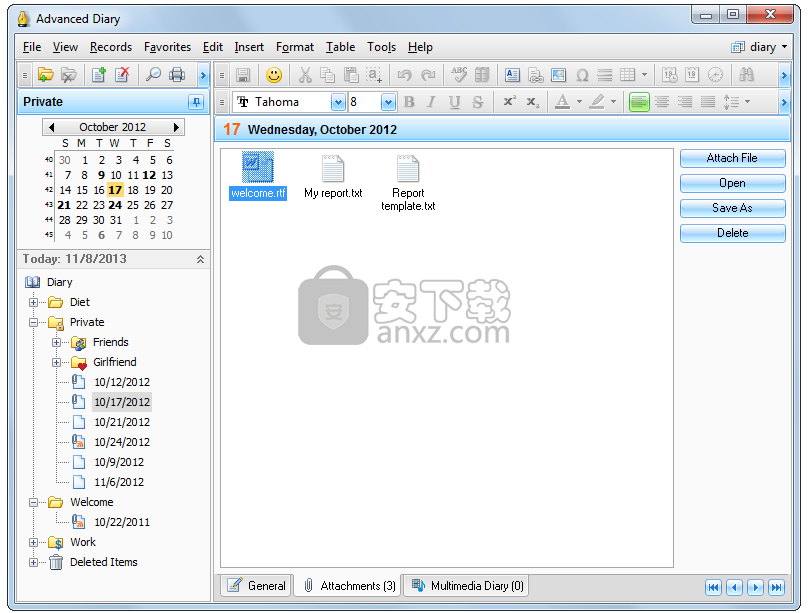The width and height of the screenshot is (812, 613).
Task: Open the line spacing dropdown arrow
Action: (x=747, y=102)
